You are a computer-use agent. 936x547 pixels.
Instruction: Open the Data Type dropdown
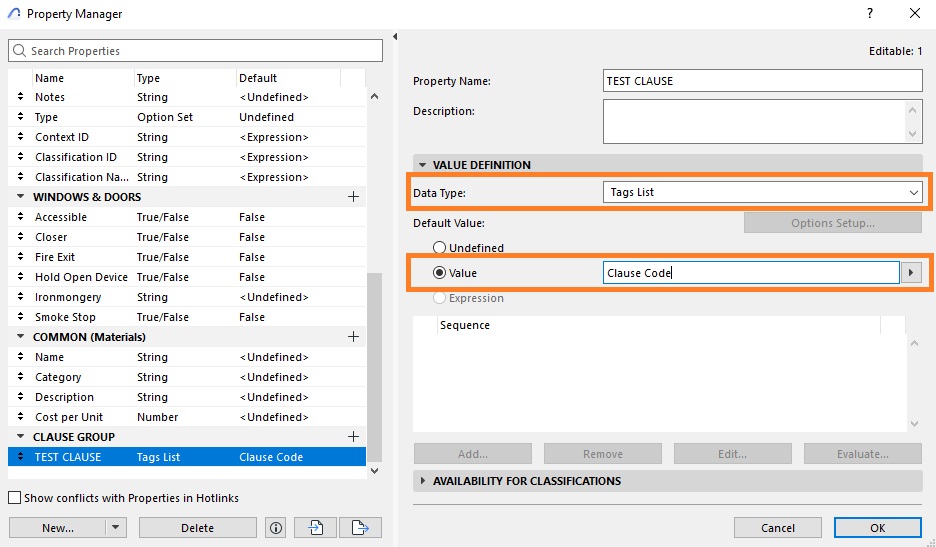click(x=762, y=192)
